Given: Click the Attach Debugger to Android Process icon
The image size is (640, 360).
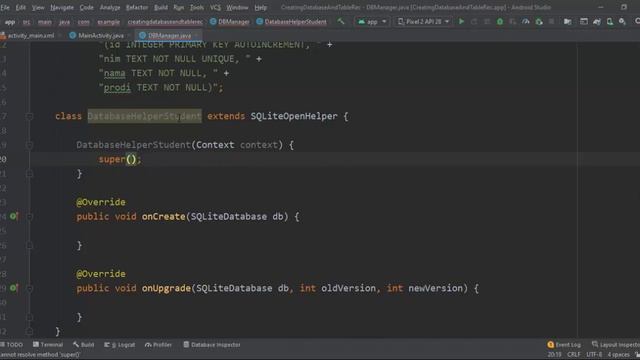Looking at the screenshot, I should [x=539, y=22].
